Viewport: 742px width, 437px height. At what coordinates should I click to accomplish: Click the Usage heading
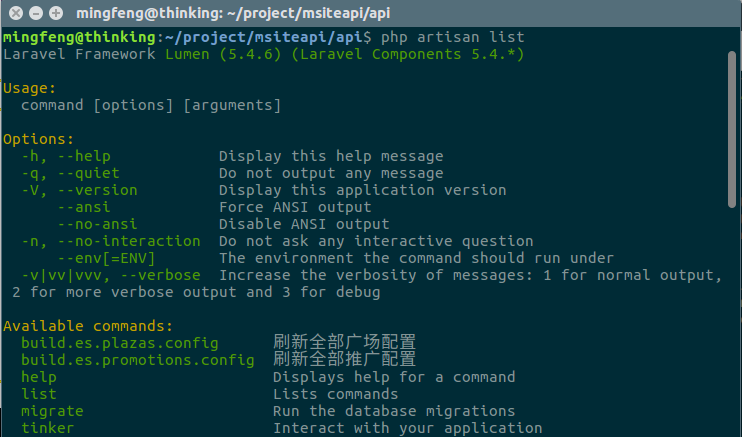[x=29, y=89]
